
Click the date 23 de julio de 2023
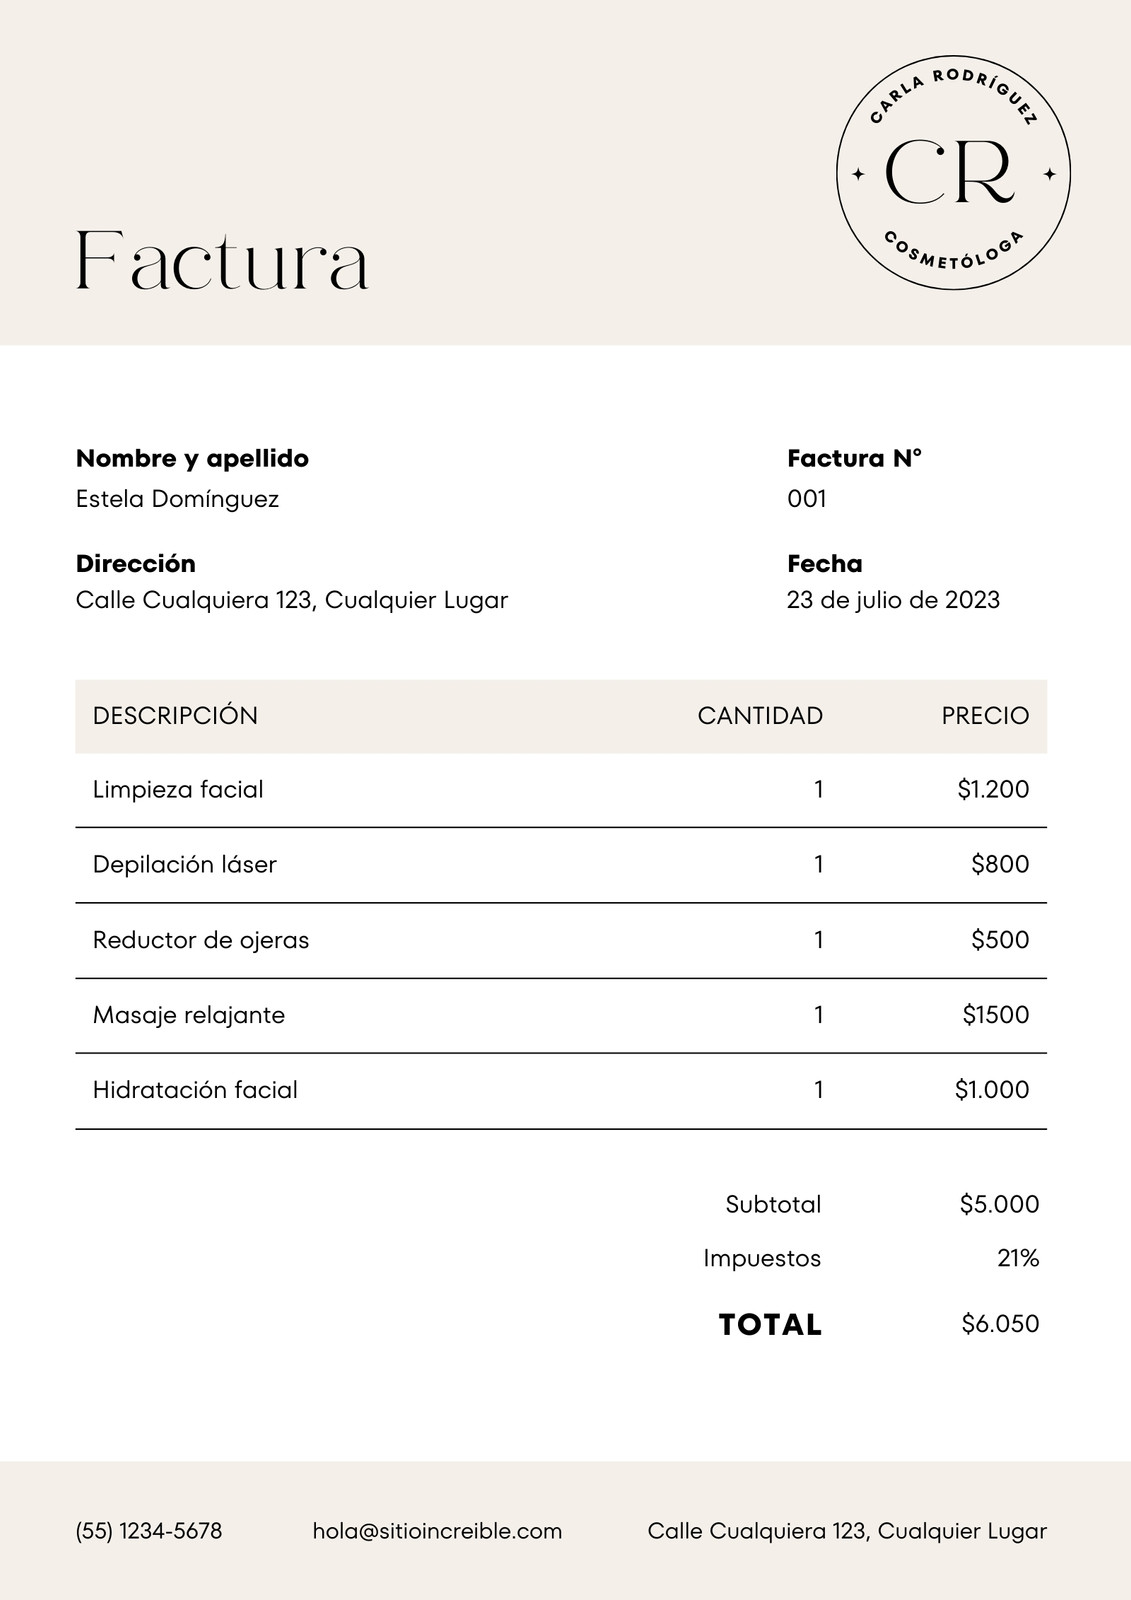pyautogui.click(x=893, y=600)
